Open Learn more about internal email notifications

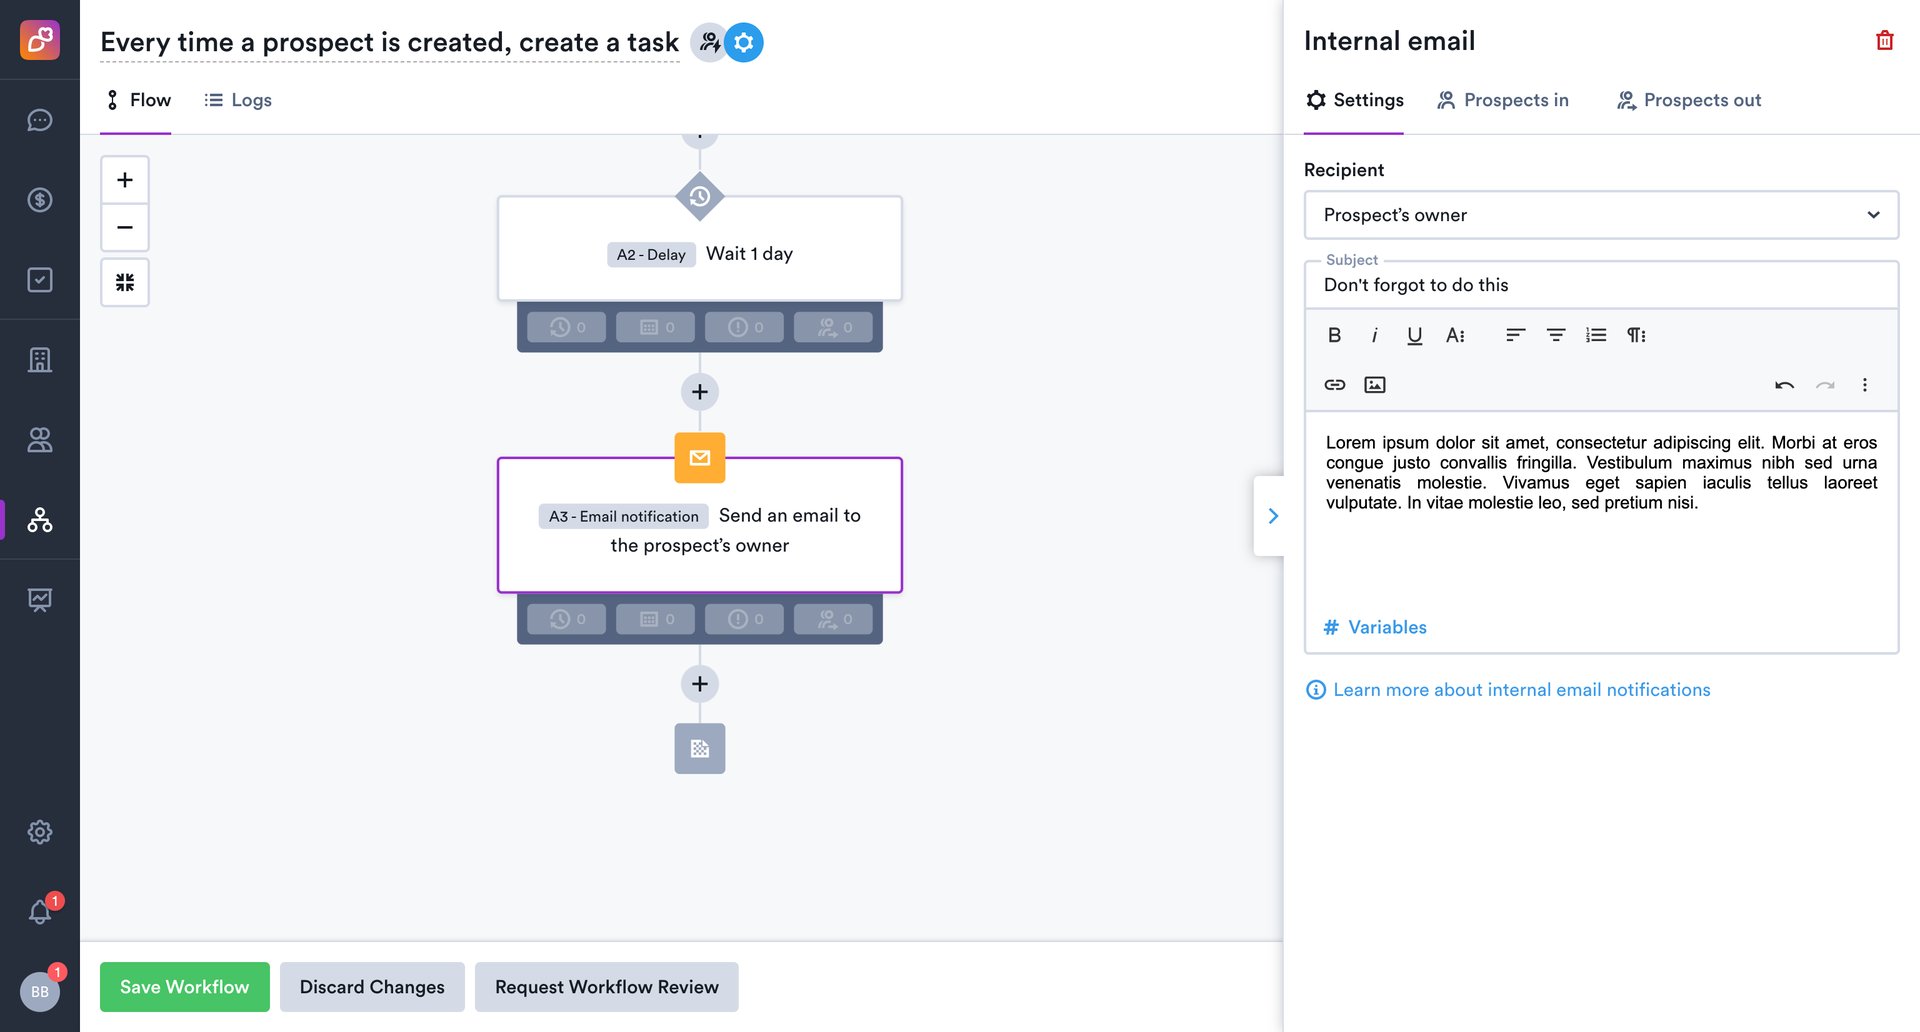click(x=1521, y=690)
